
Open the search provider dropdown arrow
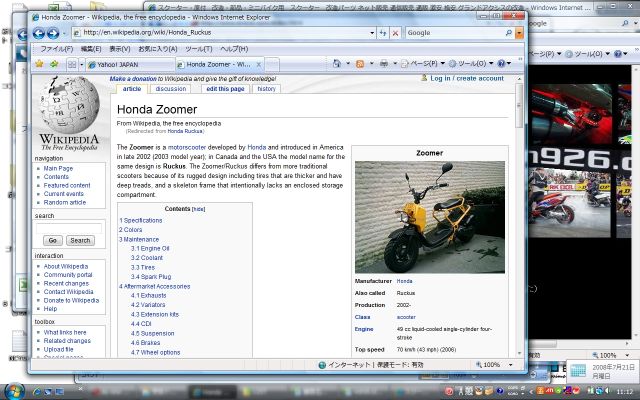[519, 33]
